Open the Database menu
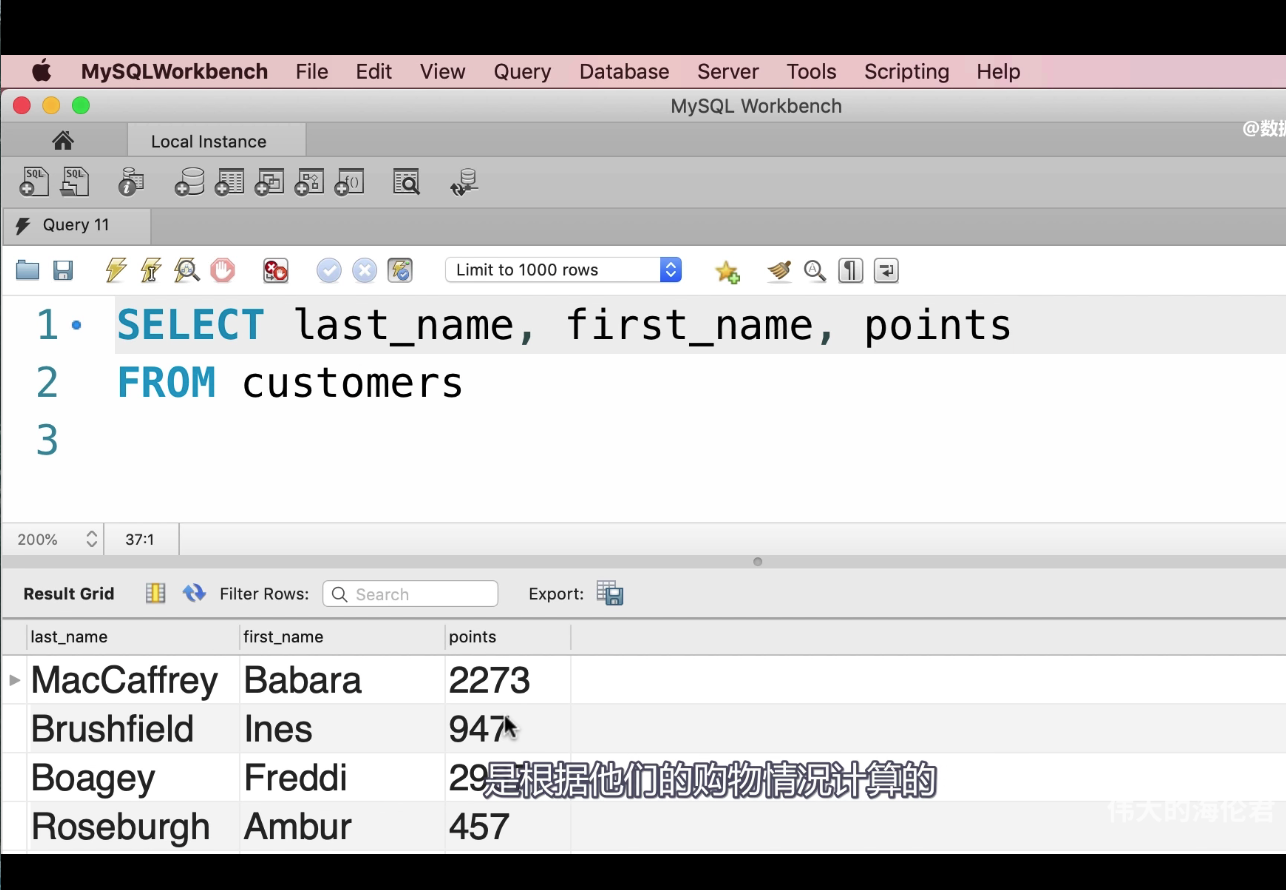The height and width of the screenshot is (890, 1286). [624, 72]
